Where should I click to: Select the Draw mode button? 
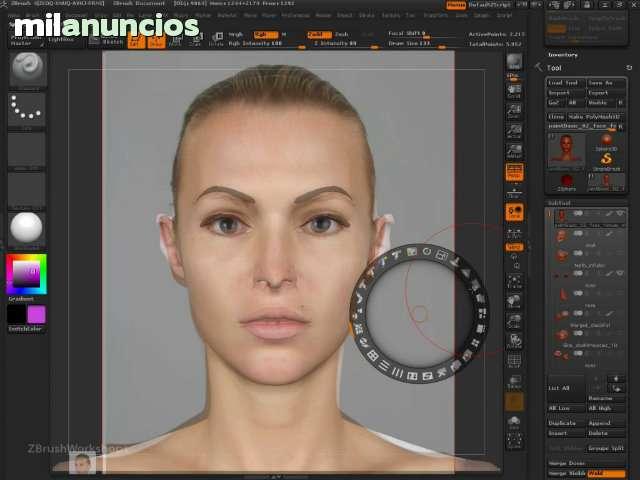156,41
